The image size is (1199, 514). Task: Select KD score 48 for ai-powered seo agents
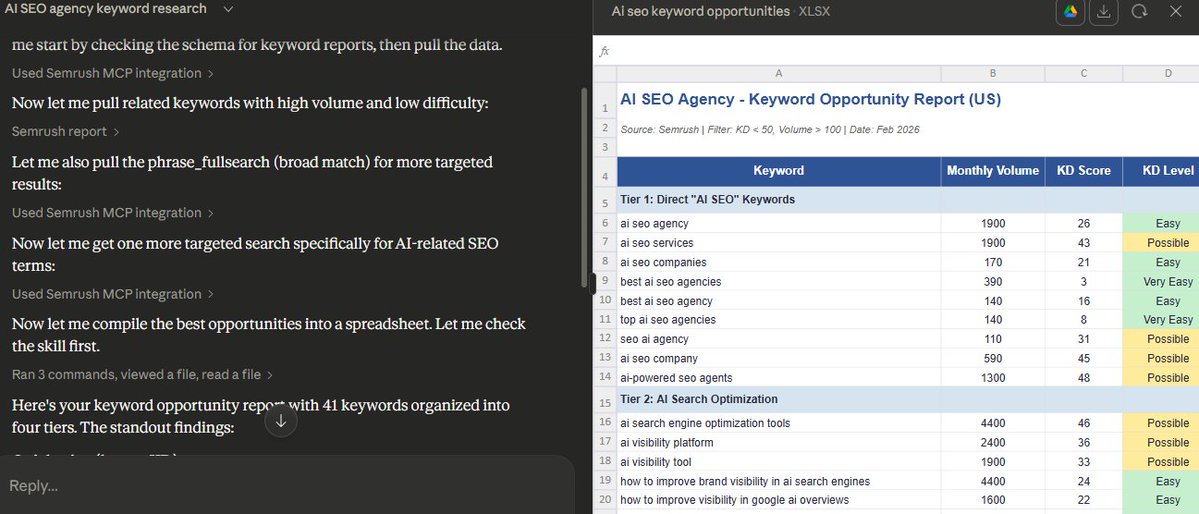point(1084,378)
